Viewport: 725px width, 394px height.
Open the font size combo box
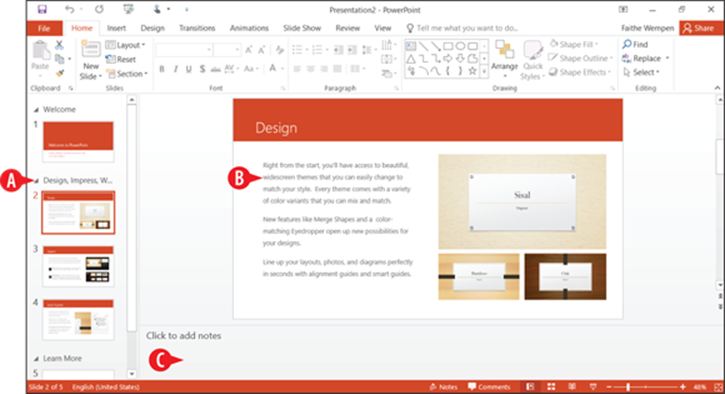227,49
